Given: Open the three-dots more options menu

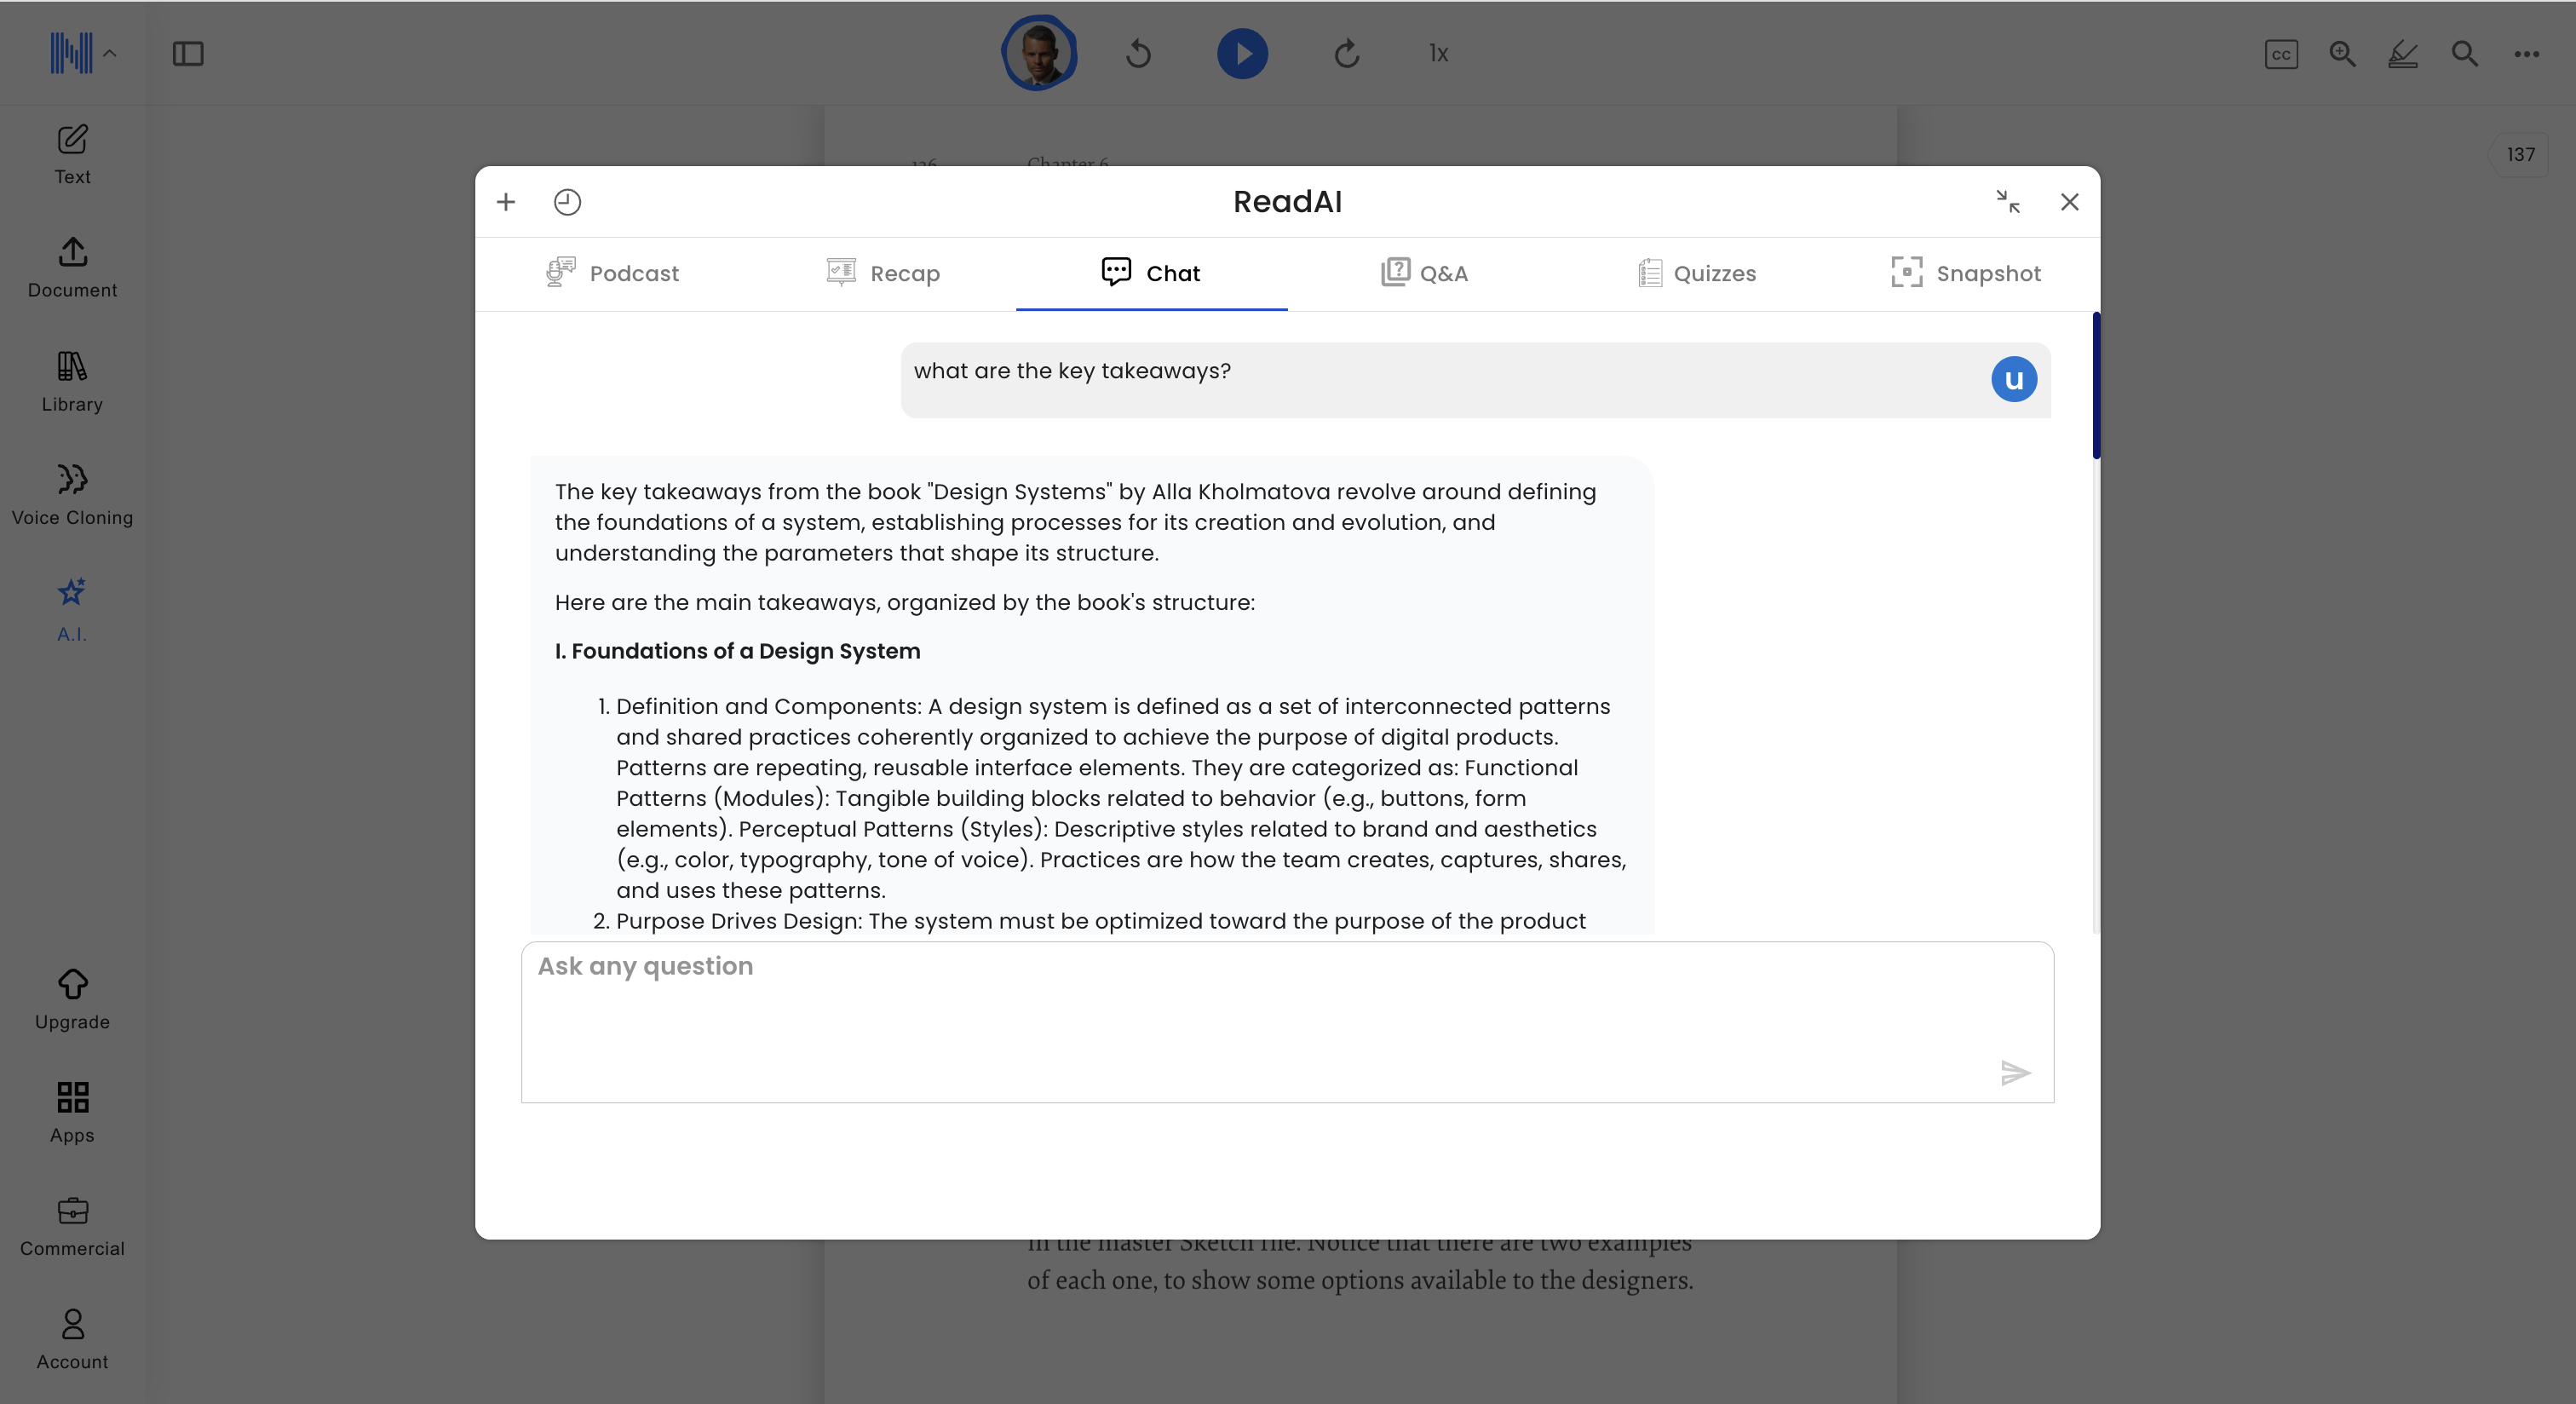Looking at the screenshot, I should tap(2526, 54).
